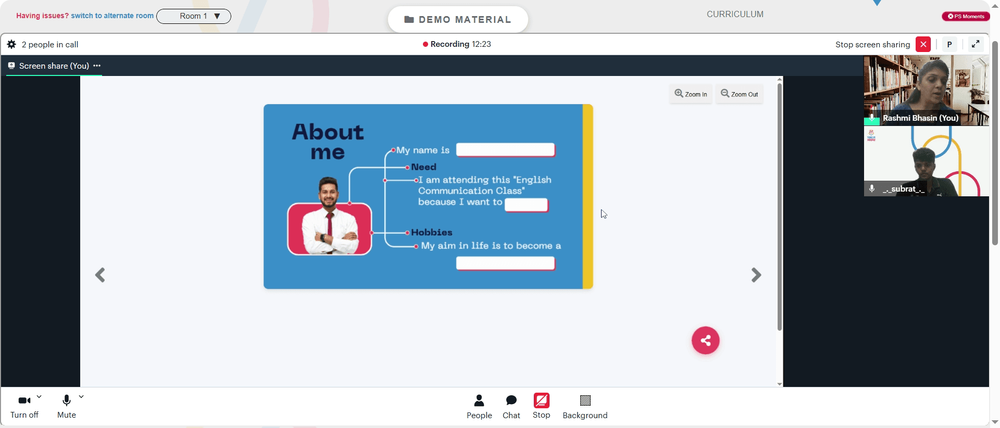Turn off the camera
Image resolution: width=1000 pixels, height=428 pixels.
[24, 406]
